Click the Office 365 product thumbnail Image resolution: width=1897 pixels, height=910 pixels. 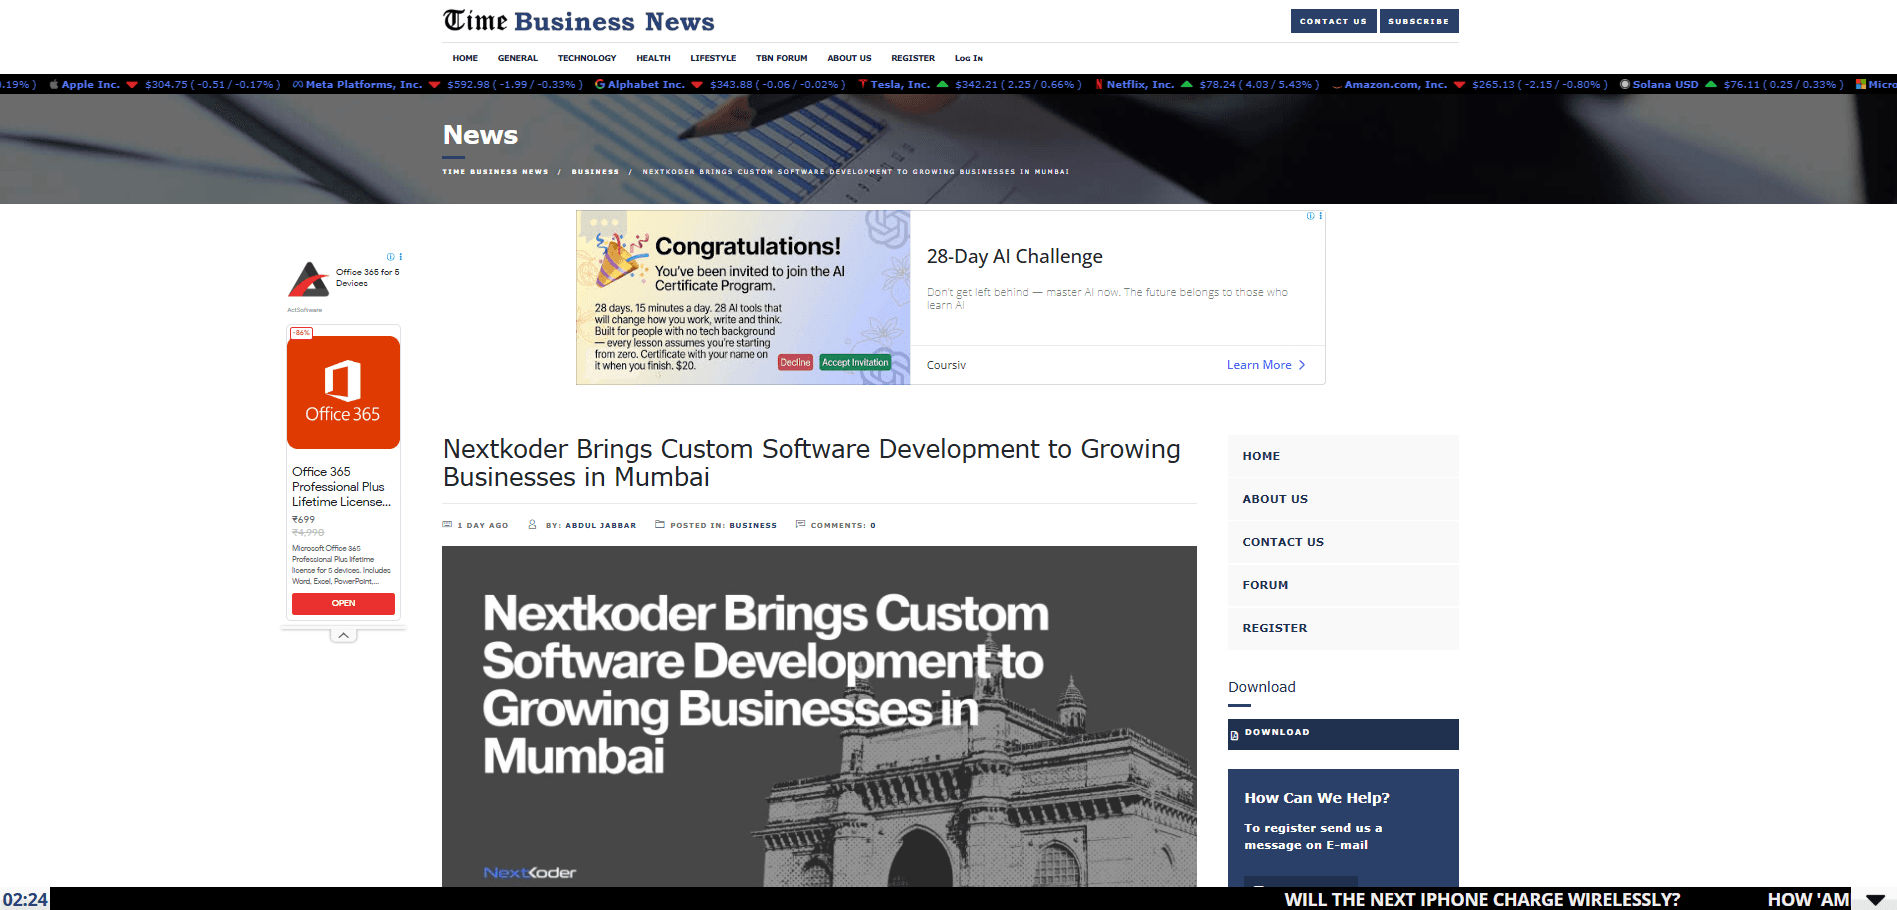click(343, 392)
